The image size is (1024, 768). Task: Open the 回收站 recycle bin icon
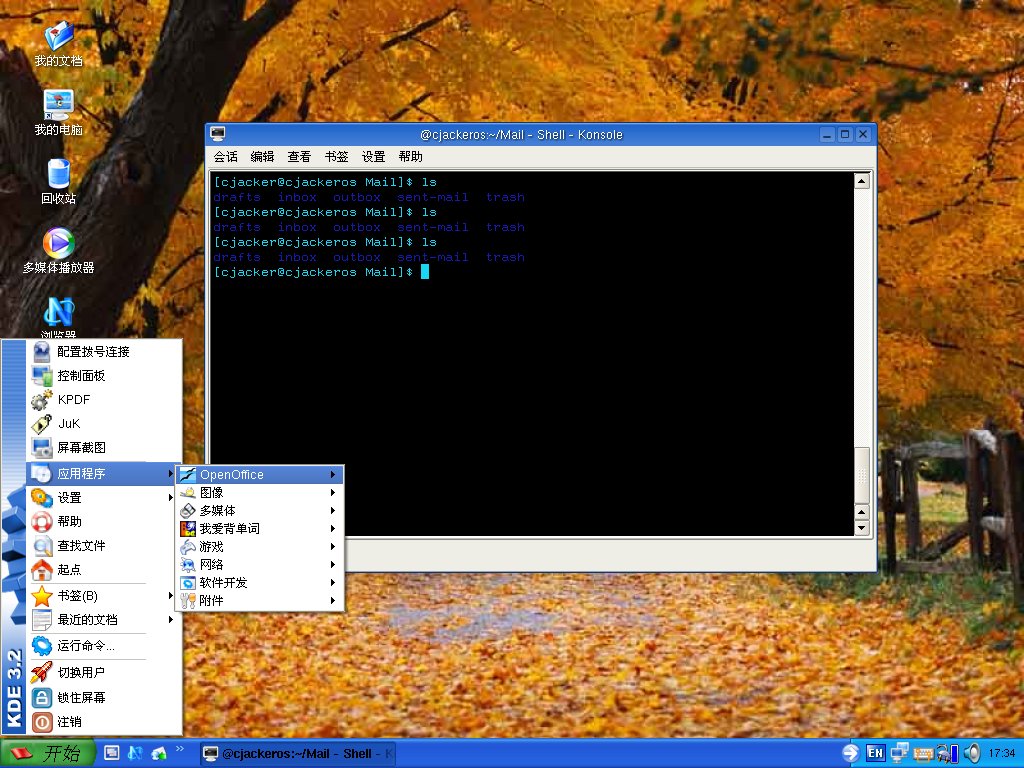58,181
